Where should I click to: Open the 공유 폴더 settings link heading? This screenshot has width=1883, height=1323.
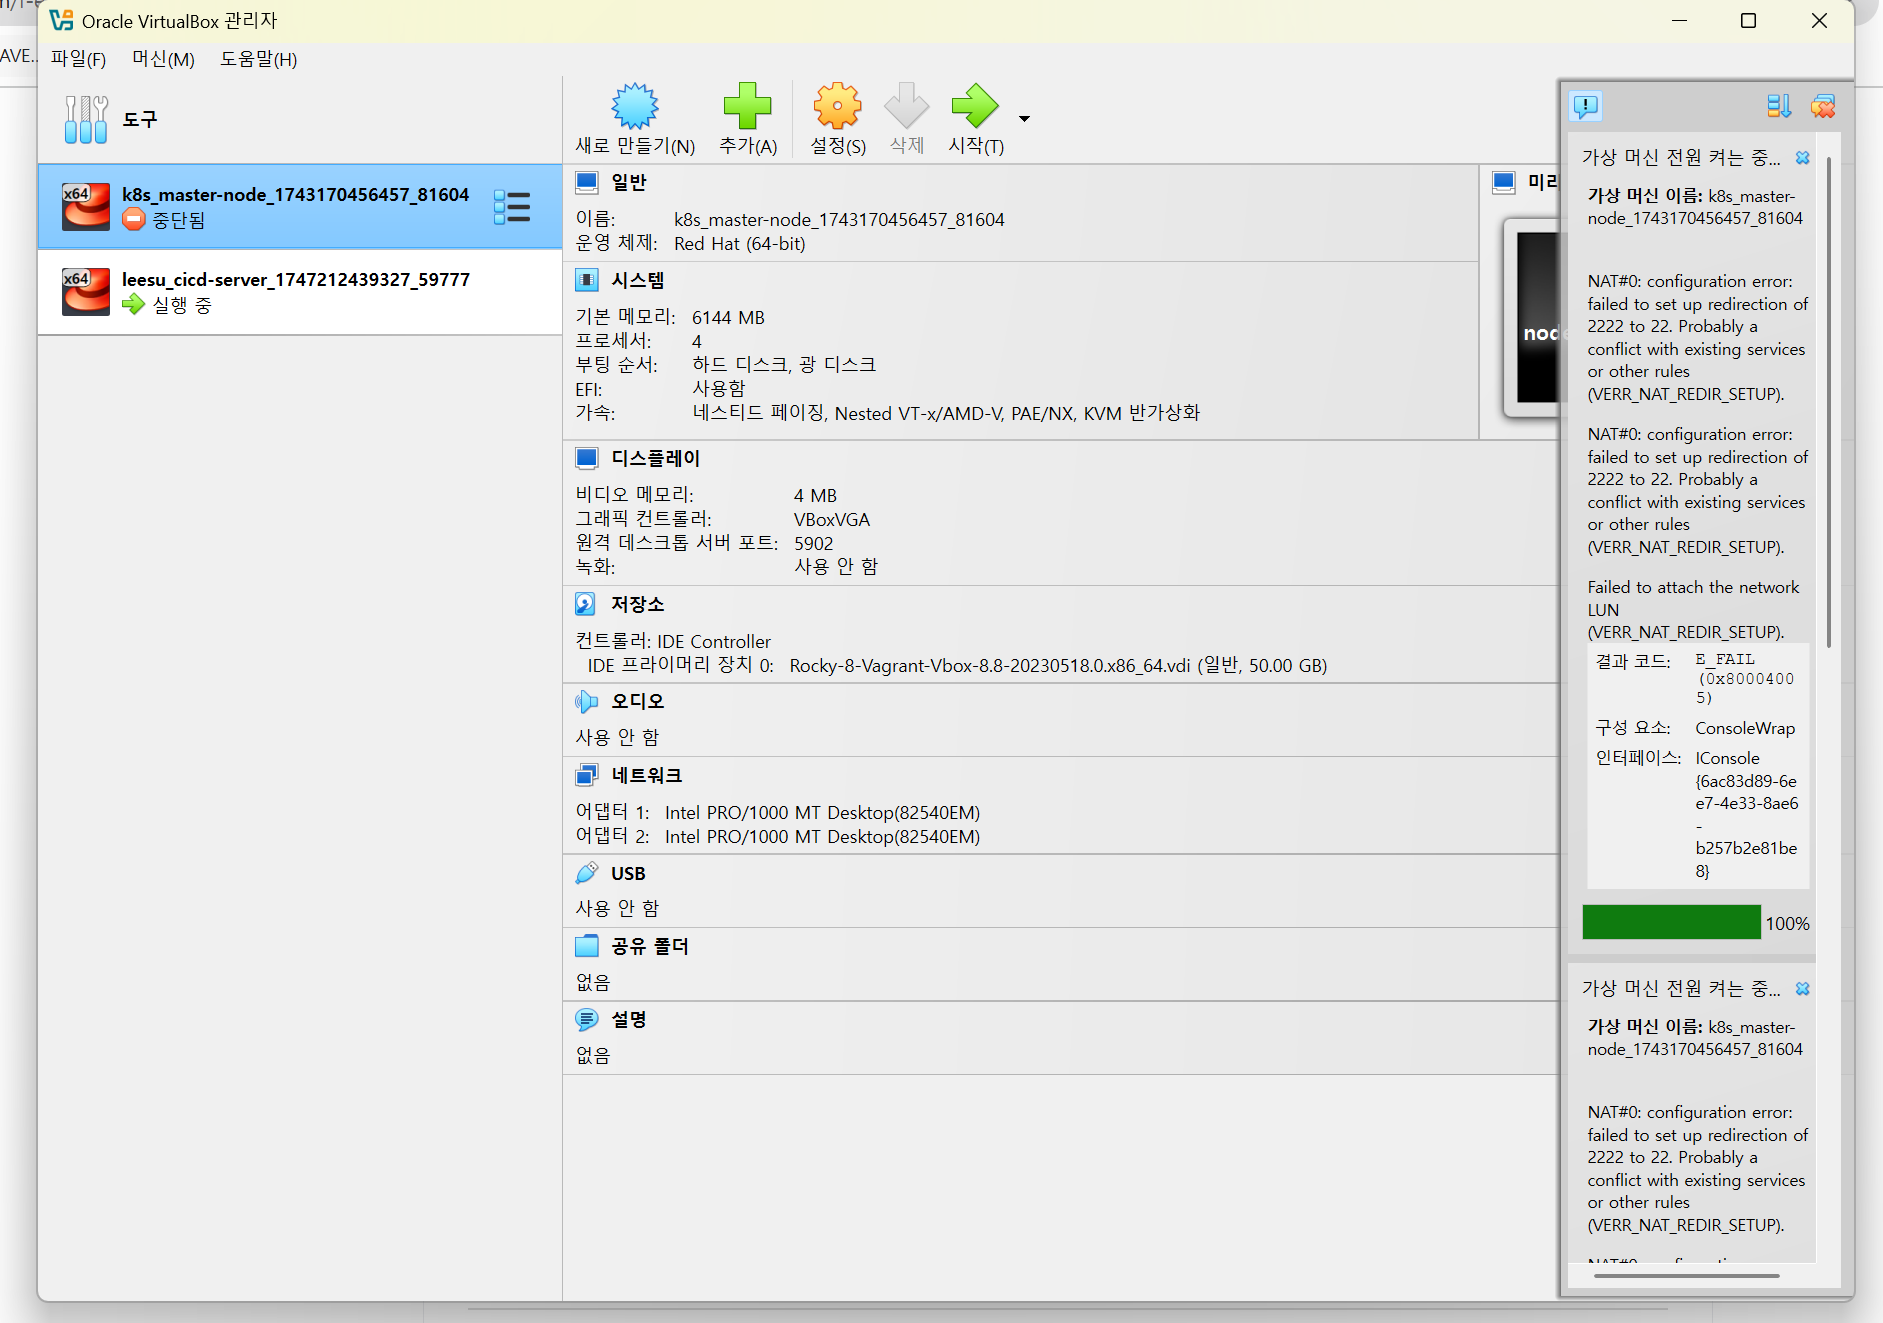coord(650,946)
